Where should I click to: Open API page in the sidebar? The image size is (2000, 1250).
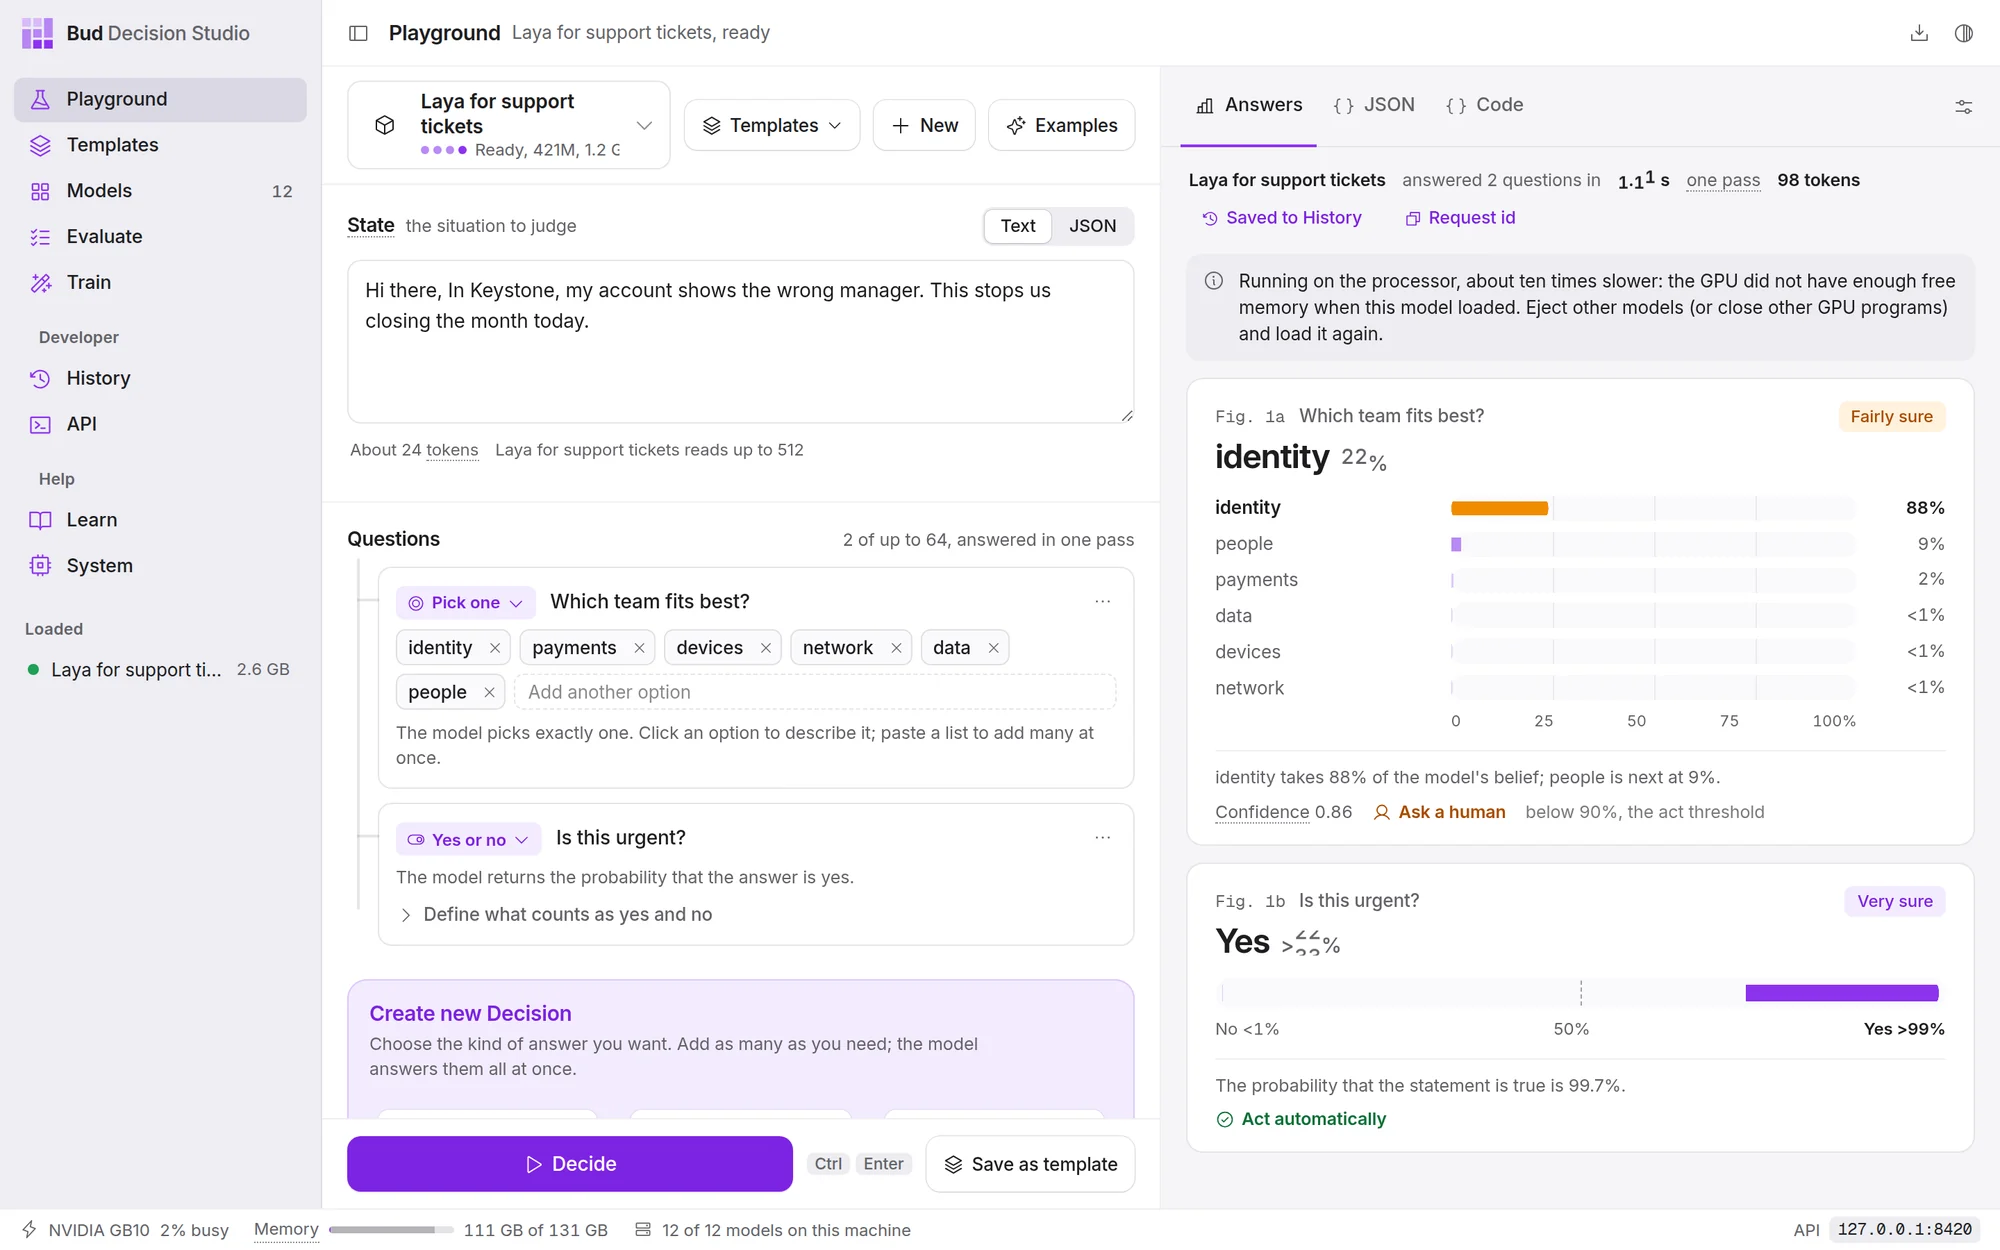[160, 425]
